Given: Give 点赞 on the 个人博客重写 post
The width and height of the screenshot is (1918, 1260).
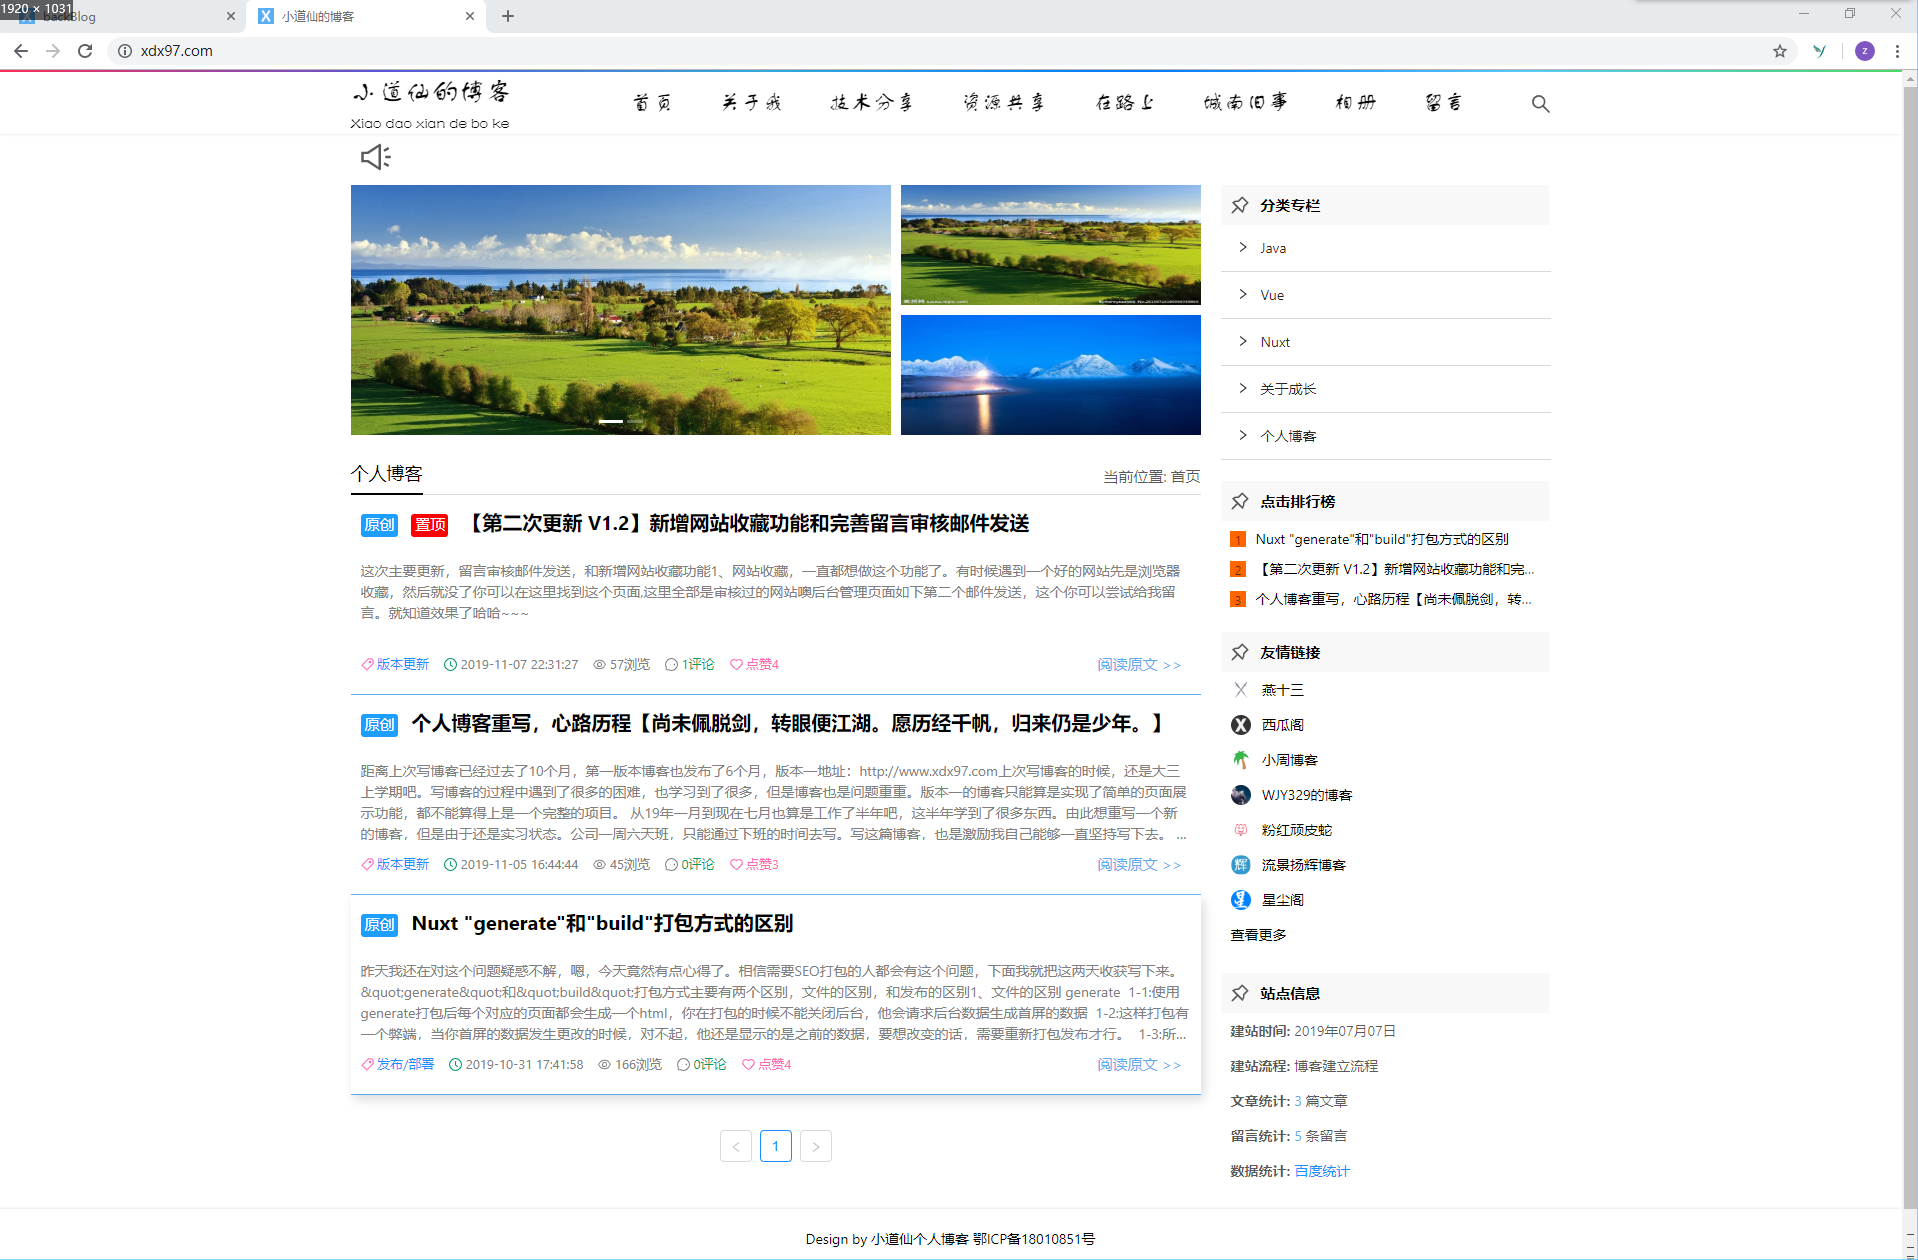Looking at the screenshot, I should pos(737,864).
